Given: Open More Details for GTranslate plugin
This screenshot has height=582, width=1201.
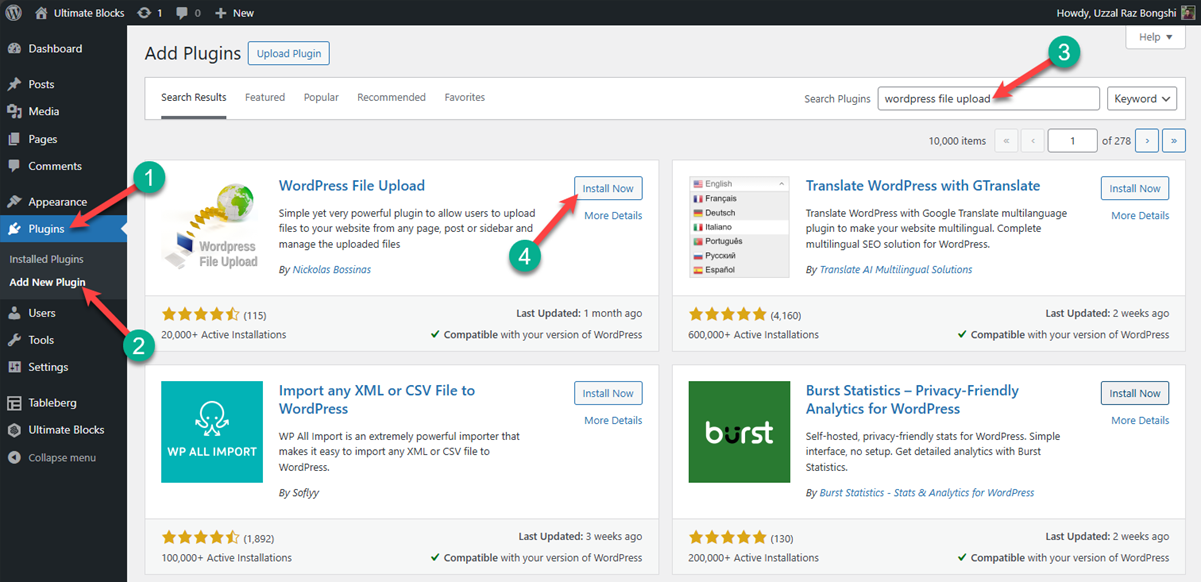Looking at the screenshot, I should [x=1140, y=216].
